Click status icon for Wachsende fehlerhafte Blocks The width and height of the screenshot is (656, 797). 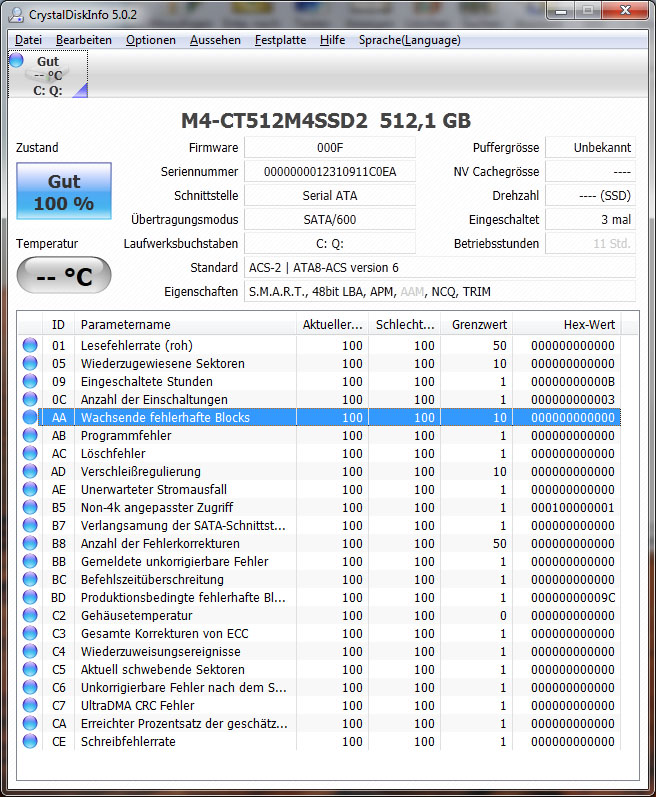click(30, 417)
